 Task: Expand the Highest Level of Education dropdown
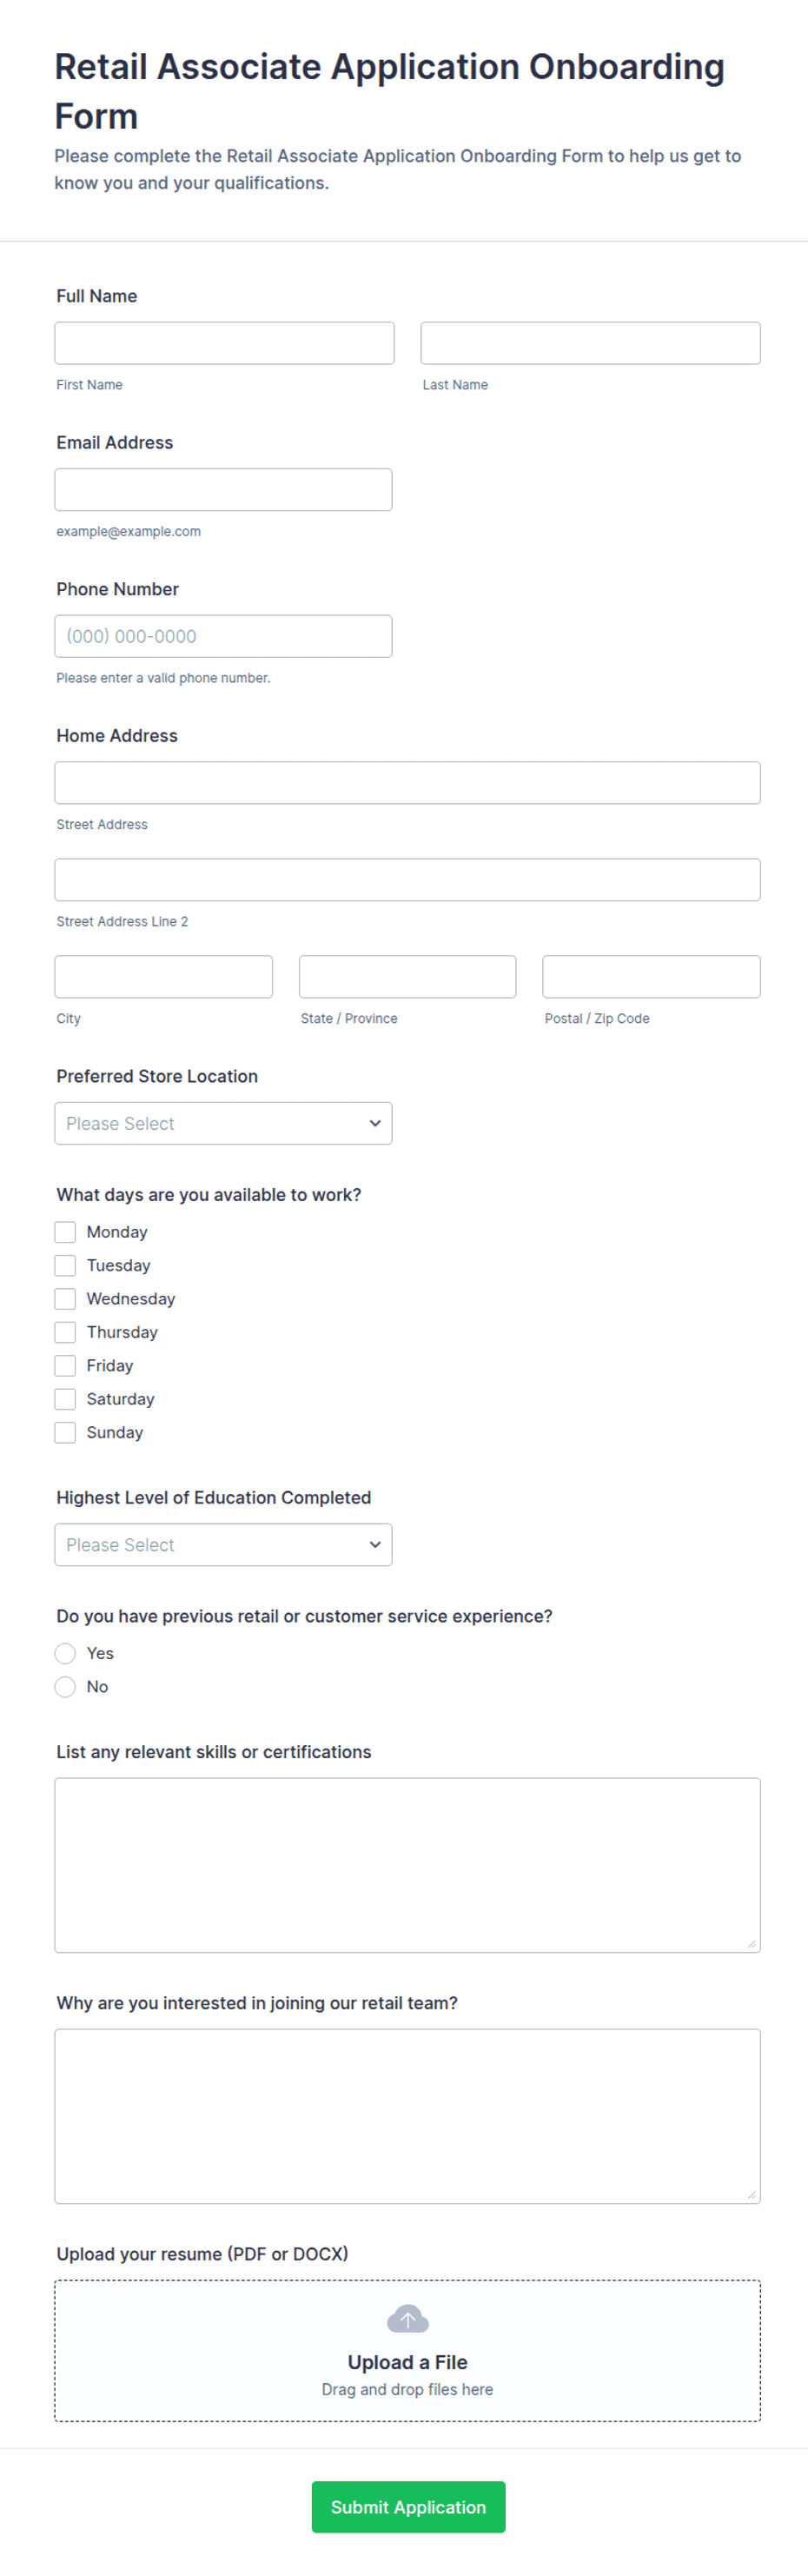(x=223, y=1544)
